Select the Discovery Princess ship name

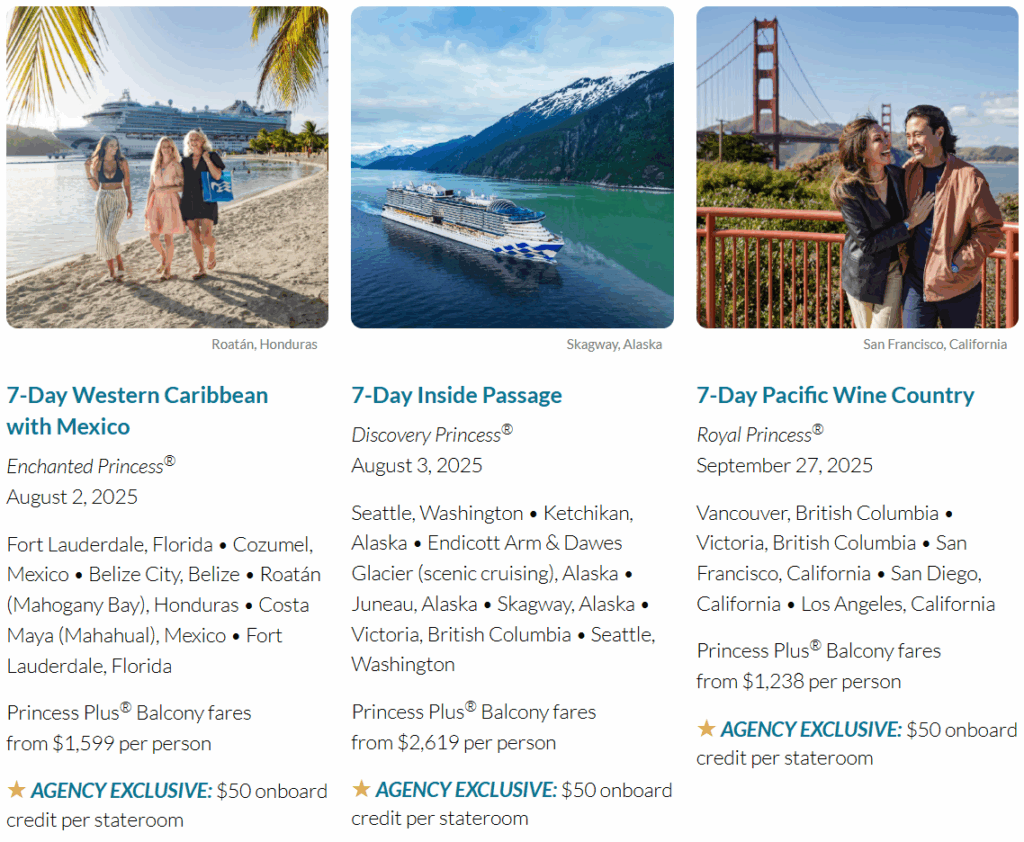pos(432,434)
